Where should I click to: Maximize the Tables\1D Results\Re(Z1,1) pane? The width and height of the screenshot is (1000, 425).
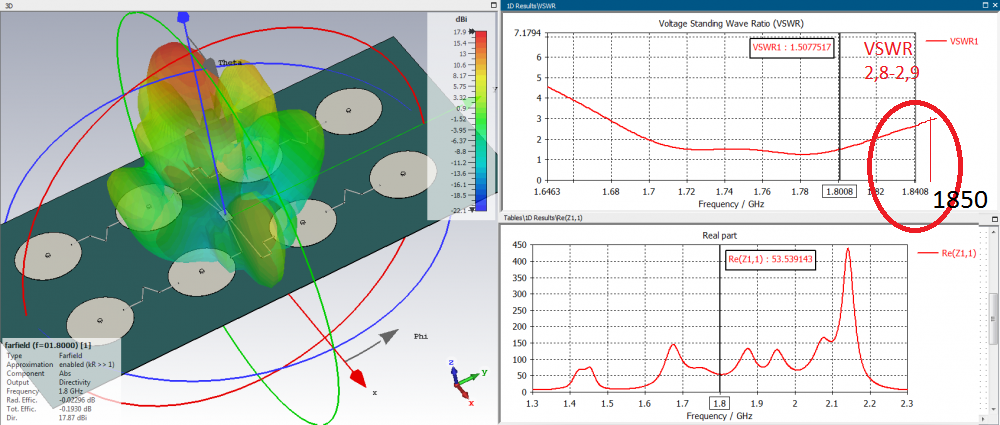coord(994,218)
